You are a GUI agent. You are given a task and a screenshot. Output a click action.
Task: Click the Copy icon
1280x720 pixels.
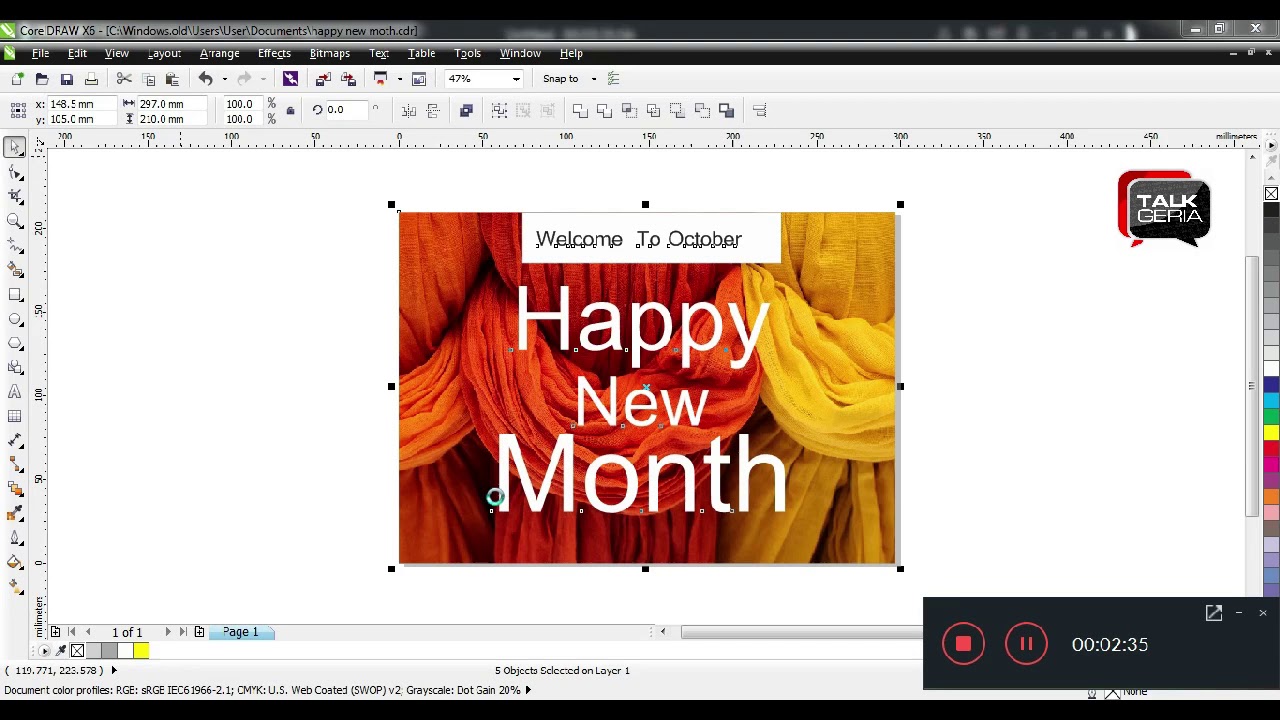point(149,79)
